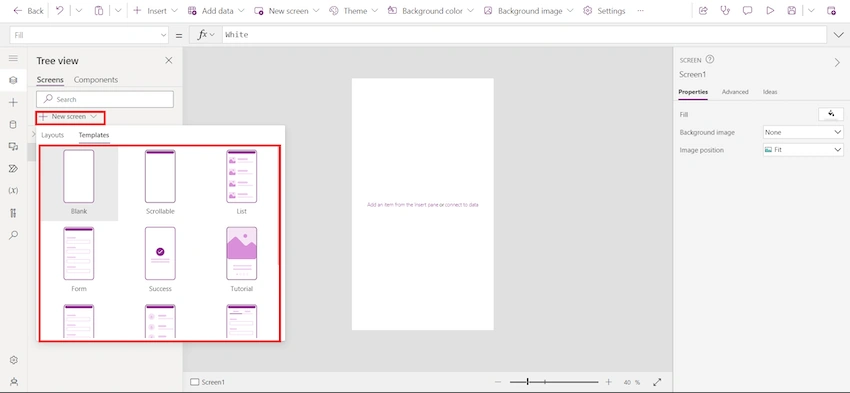Image resolution: width=850 pixels, height=393 pixels.
Task: Open Media icon in left rail
Action: coord(14,146)
